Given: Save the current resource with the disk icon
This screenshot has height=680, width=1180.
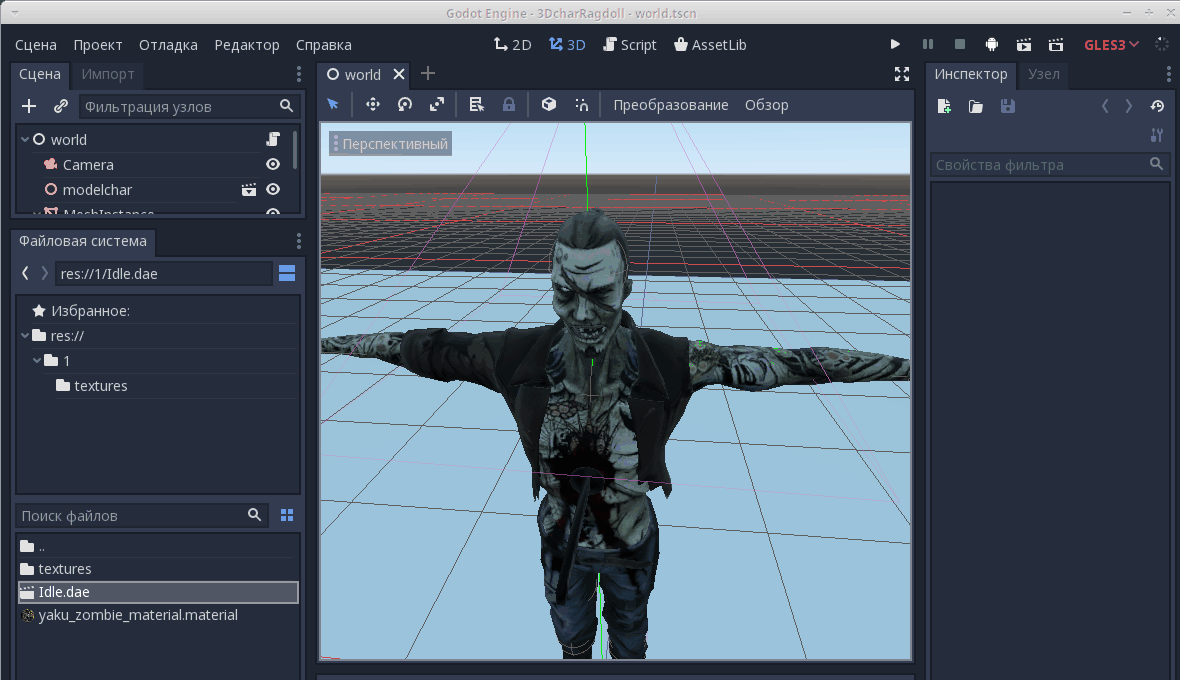Looking at the screenshot, I should (1008, 106).
